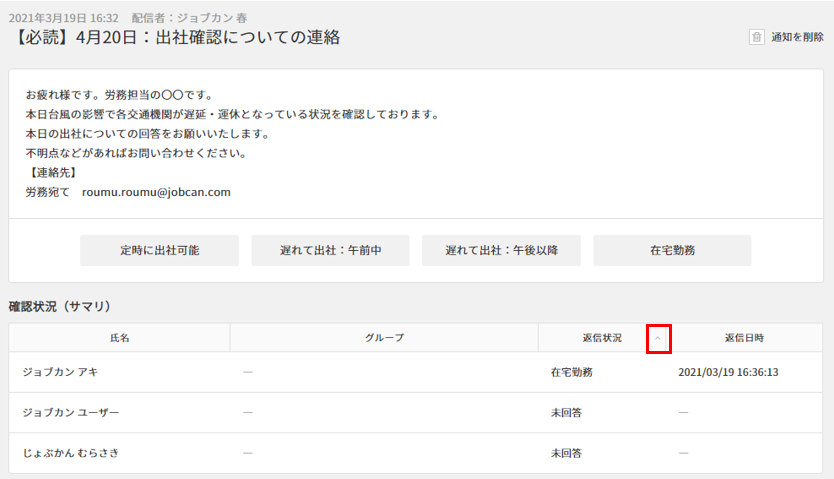Viewport: 834px width, 479px height.
Task: Select the 遅れて出社：午前中 response button
Action: click(330, 251)
